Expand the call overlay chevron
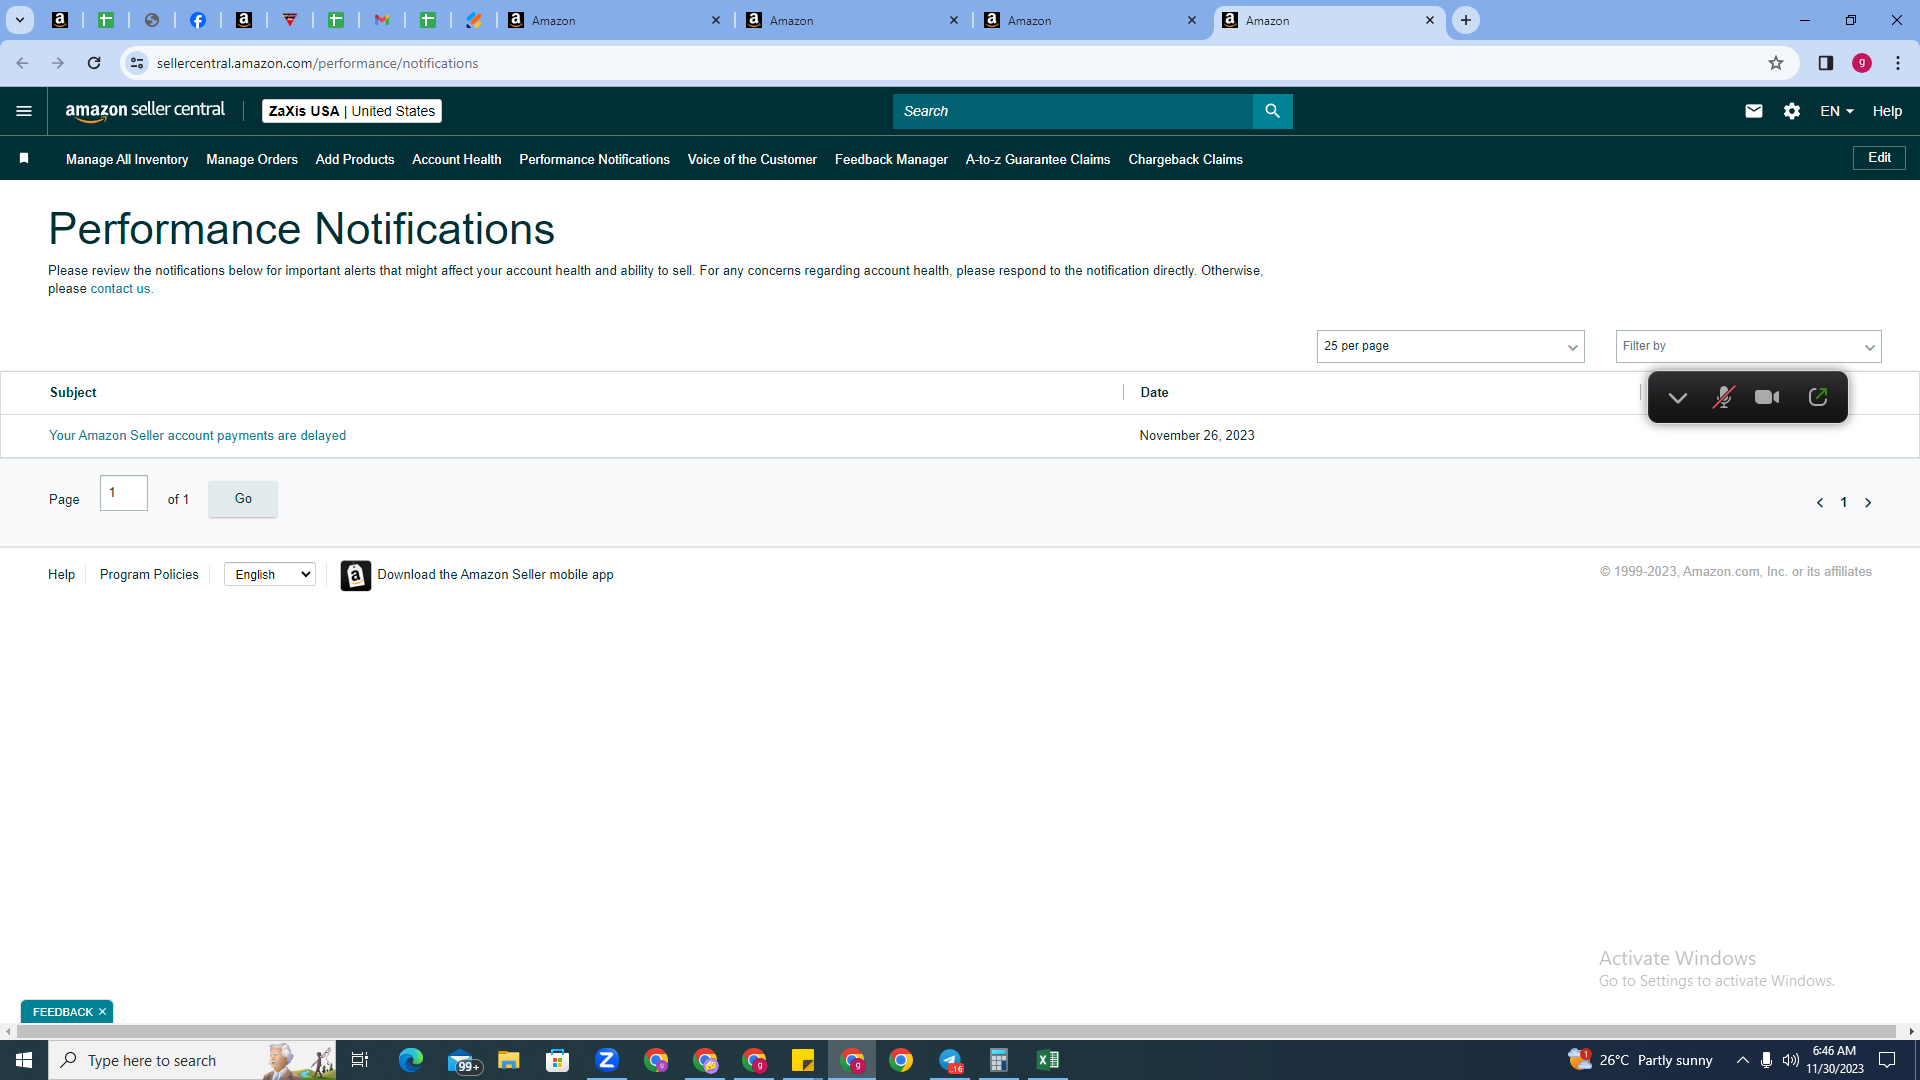This screenshot has height=1080, width=1920. coord(1678,397)
